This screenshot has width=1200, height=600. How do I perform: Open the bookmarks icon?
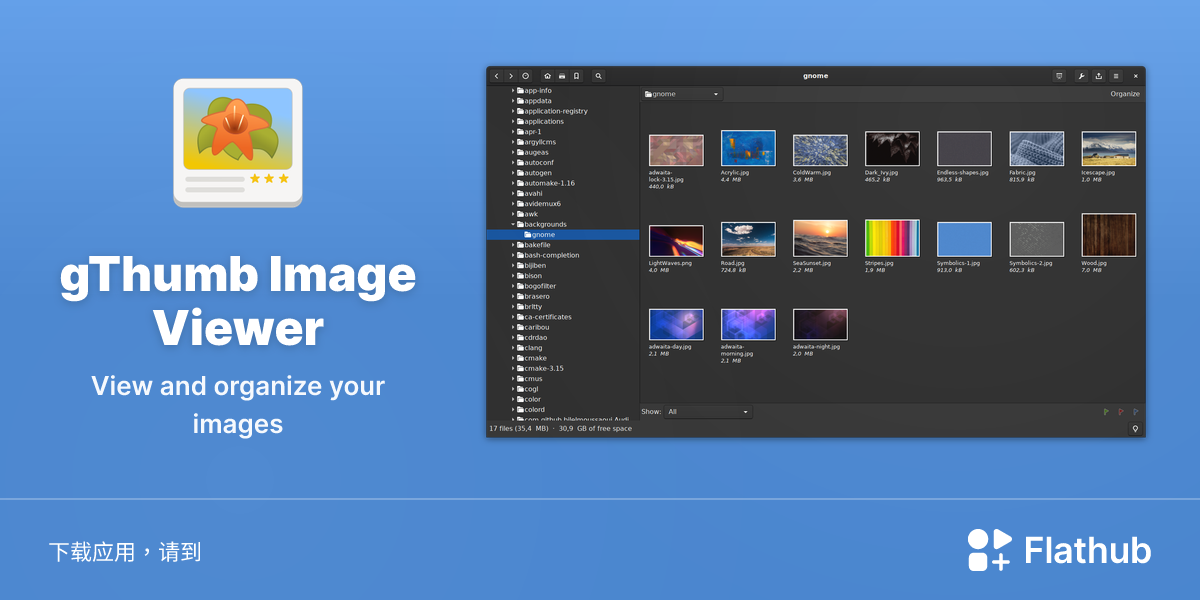[576, 76]
